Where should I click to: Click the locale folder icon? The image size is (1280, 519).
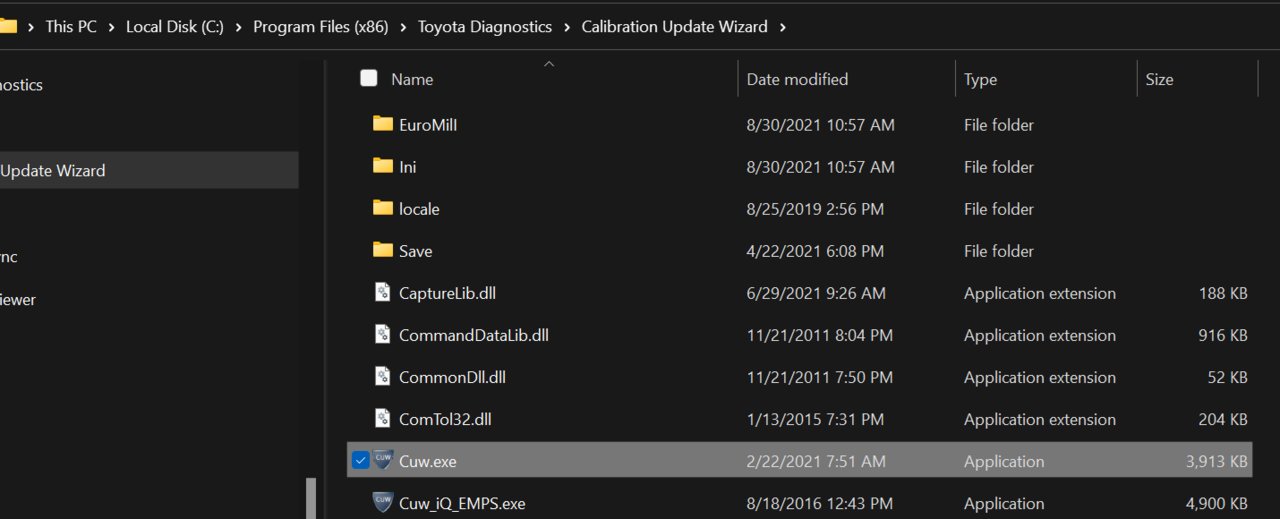(382, 208)
